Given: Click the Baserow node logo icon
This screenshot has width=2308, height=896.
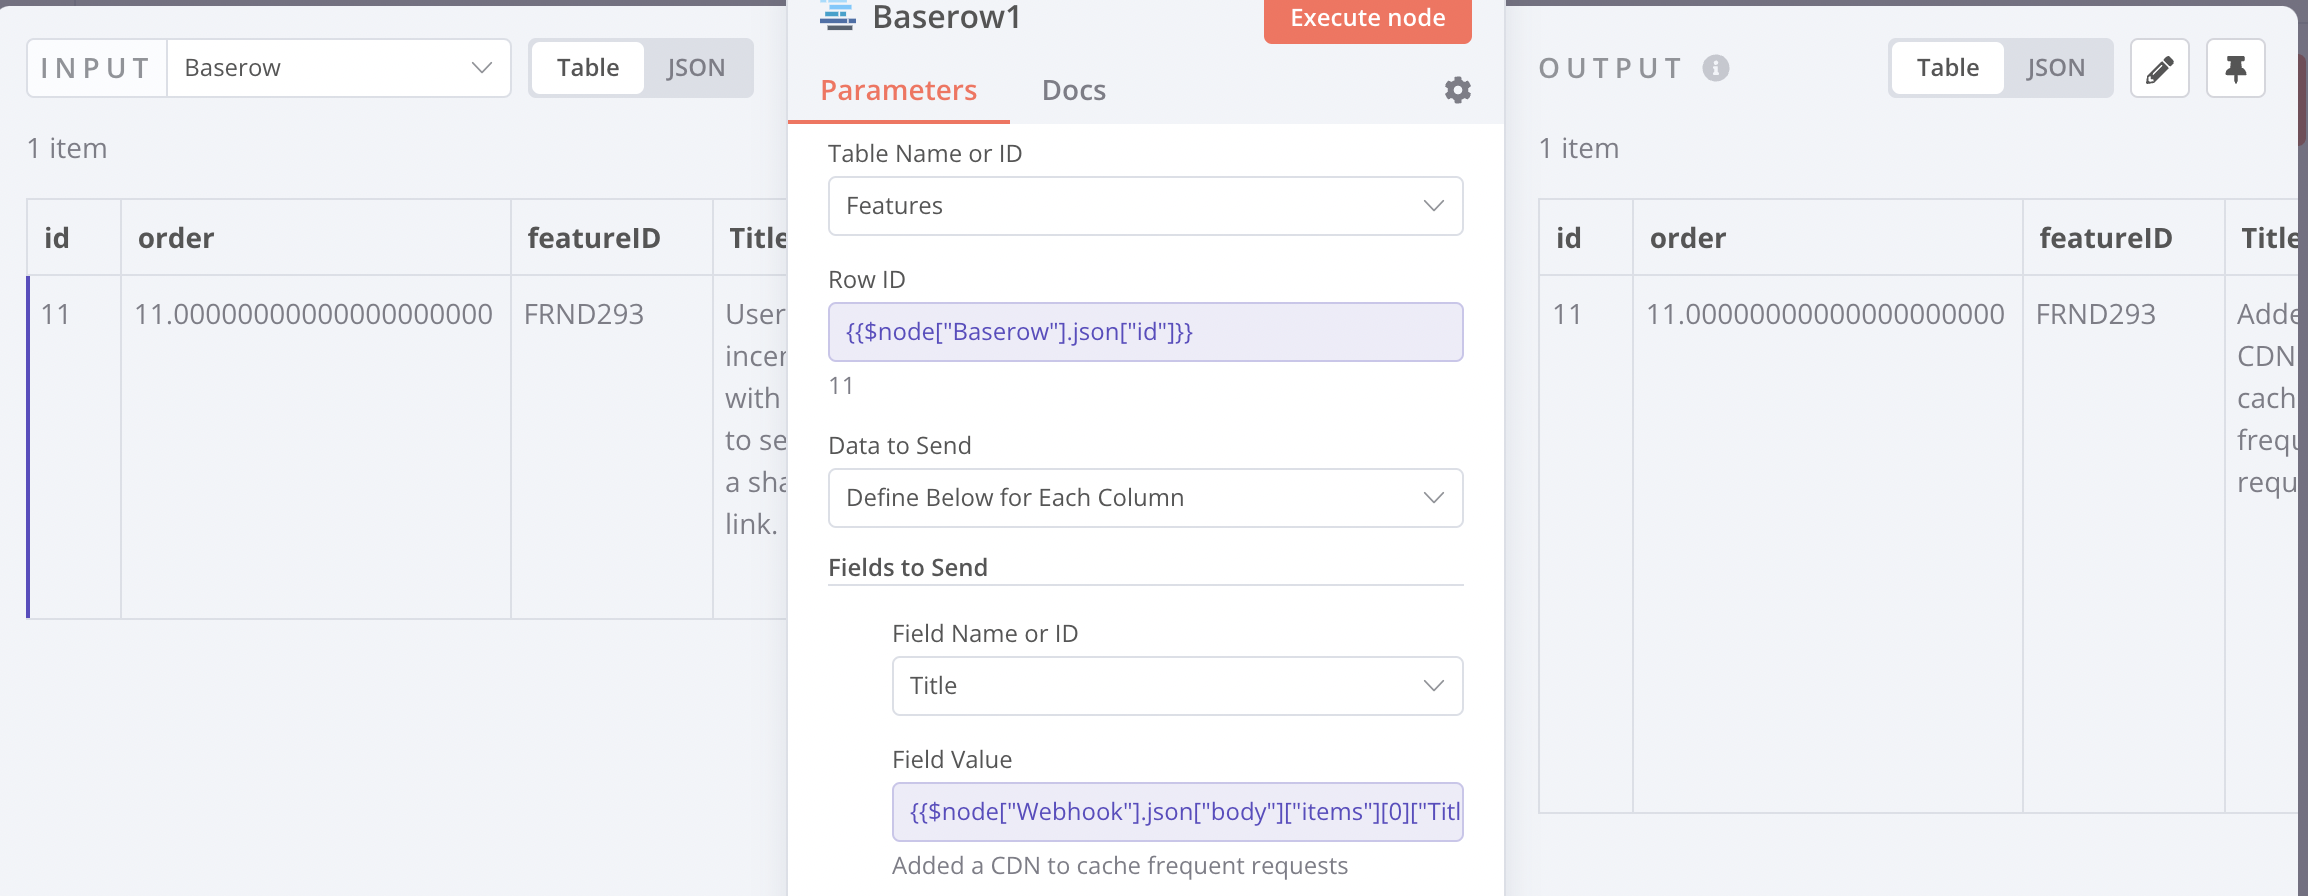Looking at the screenshot, I should click(x=838, y=15).
